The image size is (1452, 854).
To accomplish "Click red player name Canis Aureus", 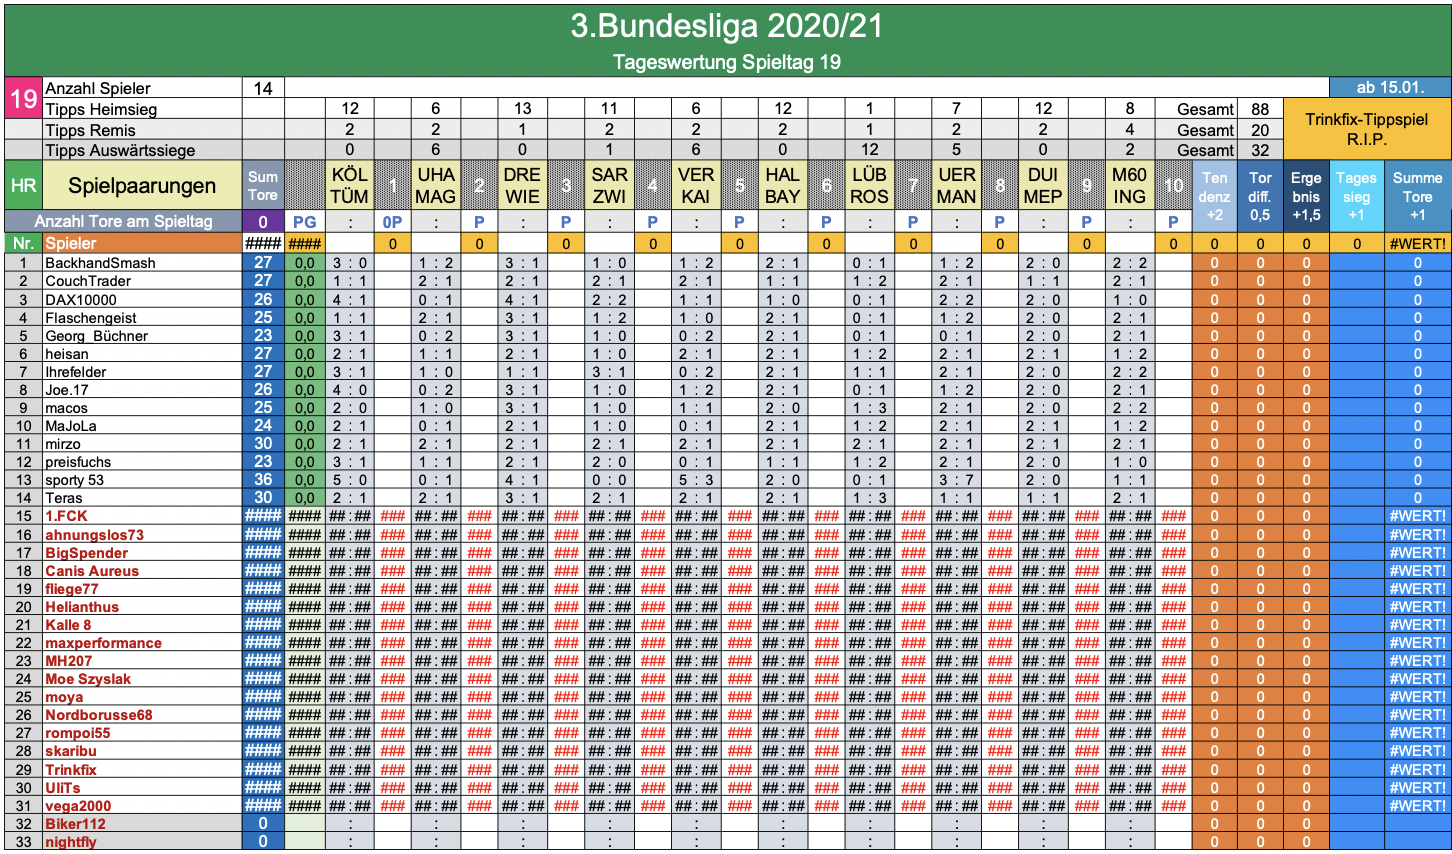I will (x=92, y=570).
